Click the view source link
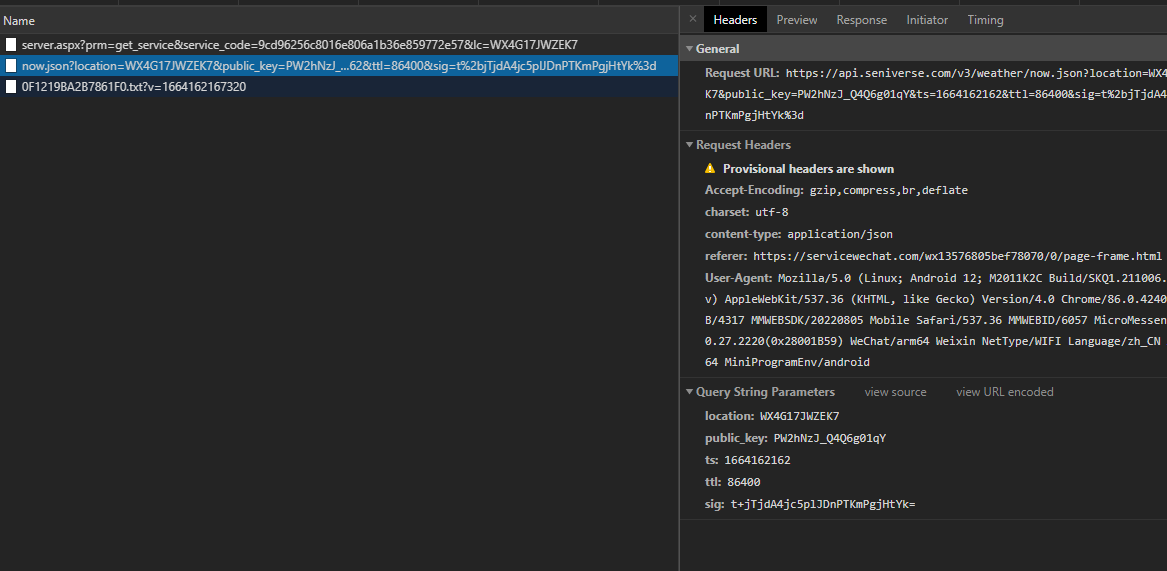1167x571 pixels. pyautogui.click(x=895, y=392)
